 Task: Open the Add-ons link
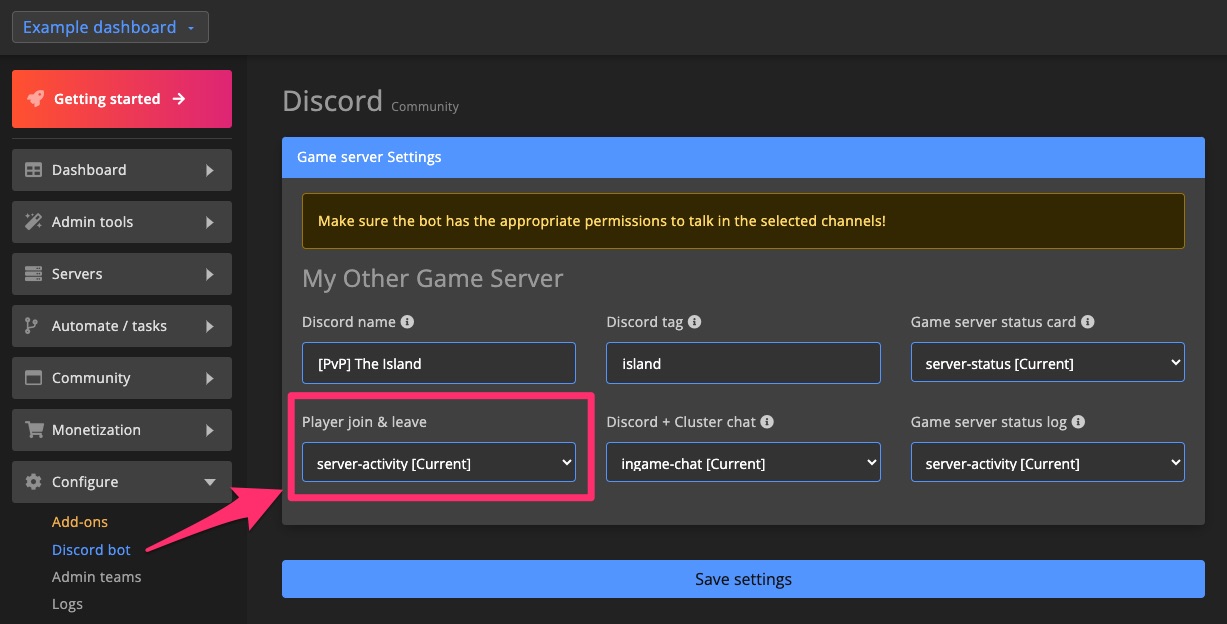79,522
